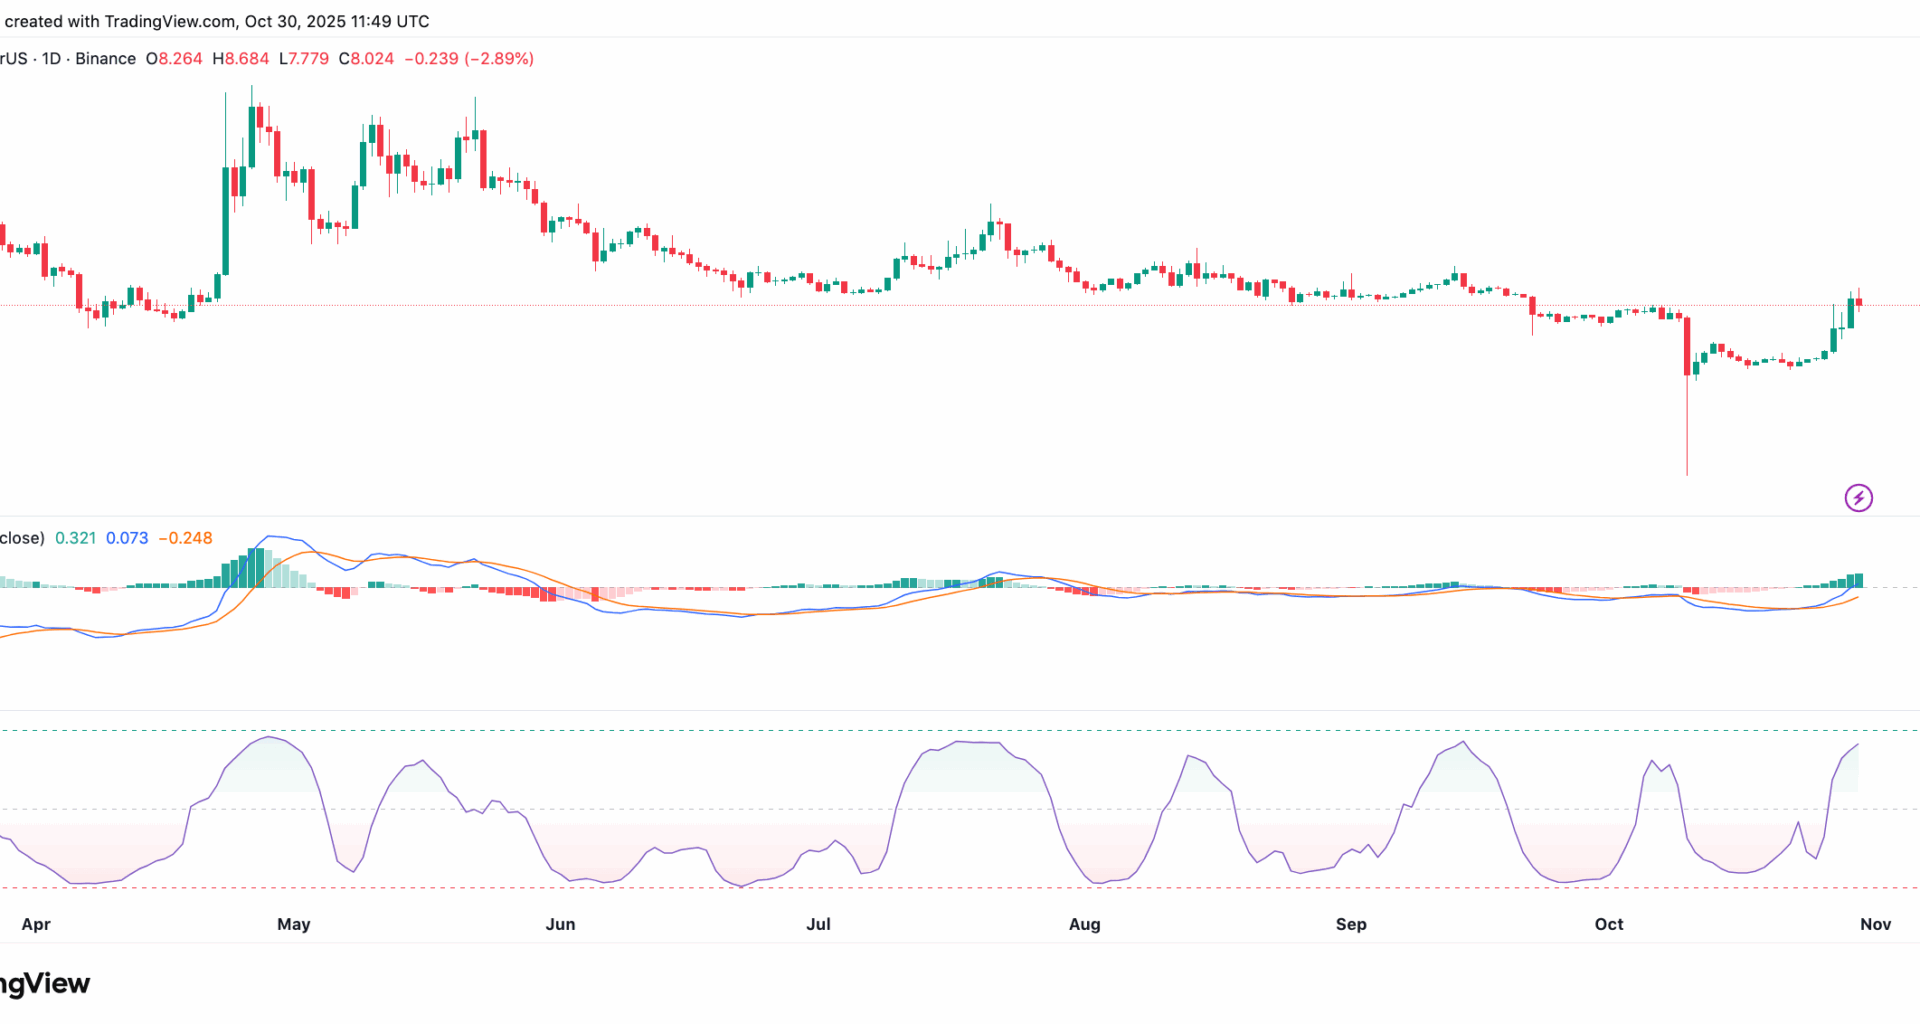Click the Binance exchange label
This screenshot has height=1024, width=1920.
point(105,59)
